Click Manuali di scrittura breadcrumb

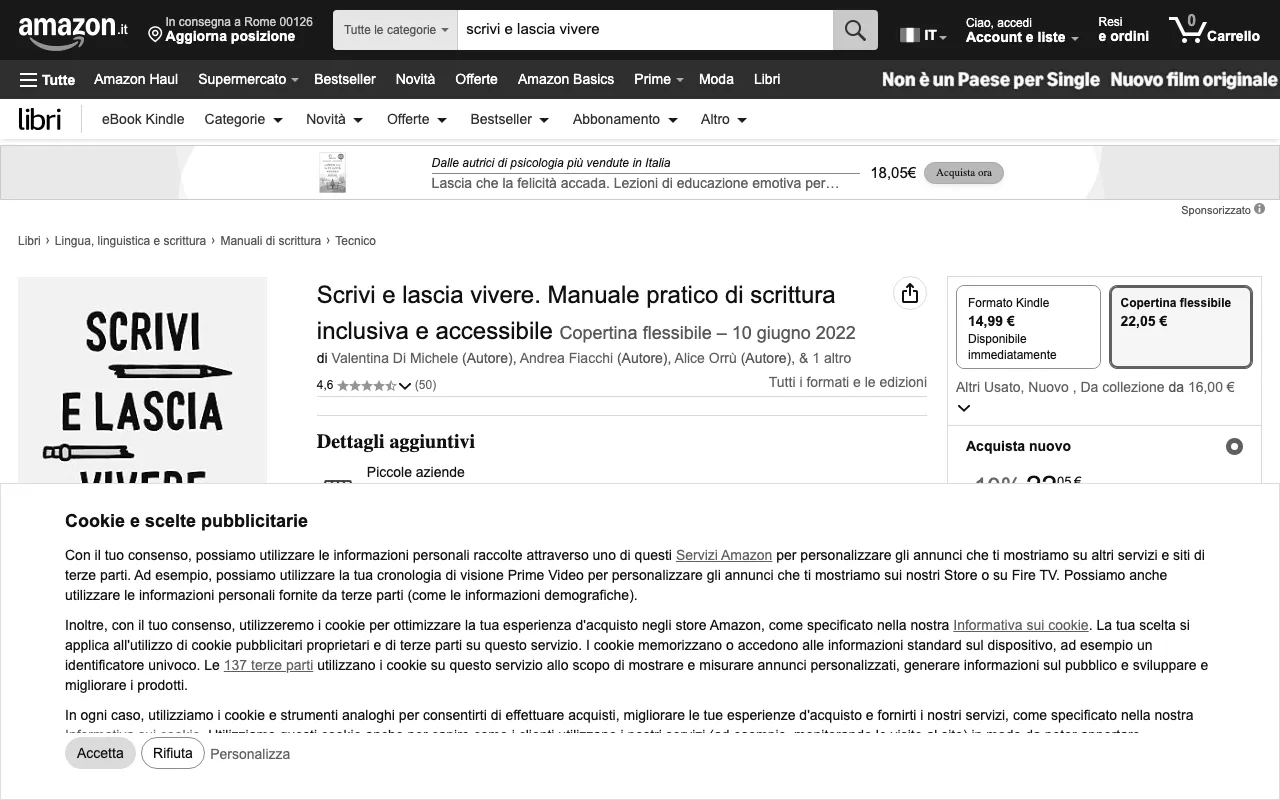(271, 241)
